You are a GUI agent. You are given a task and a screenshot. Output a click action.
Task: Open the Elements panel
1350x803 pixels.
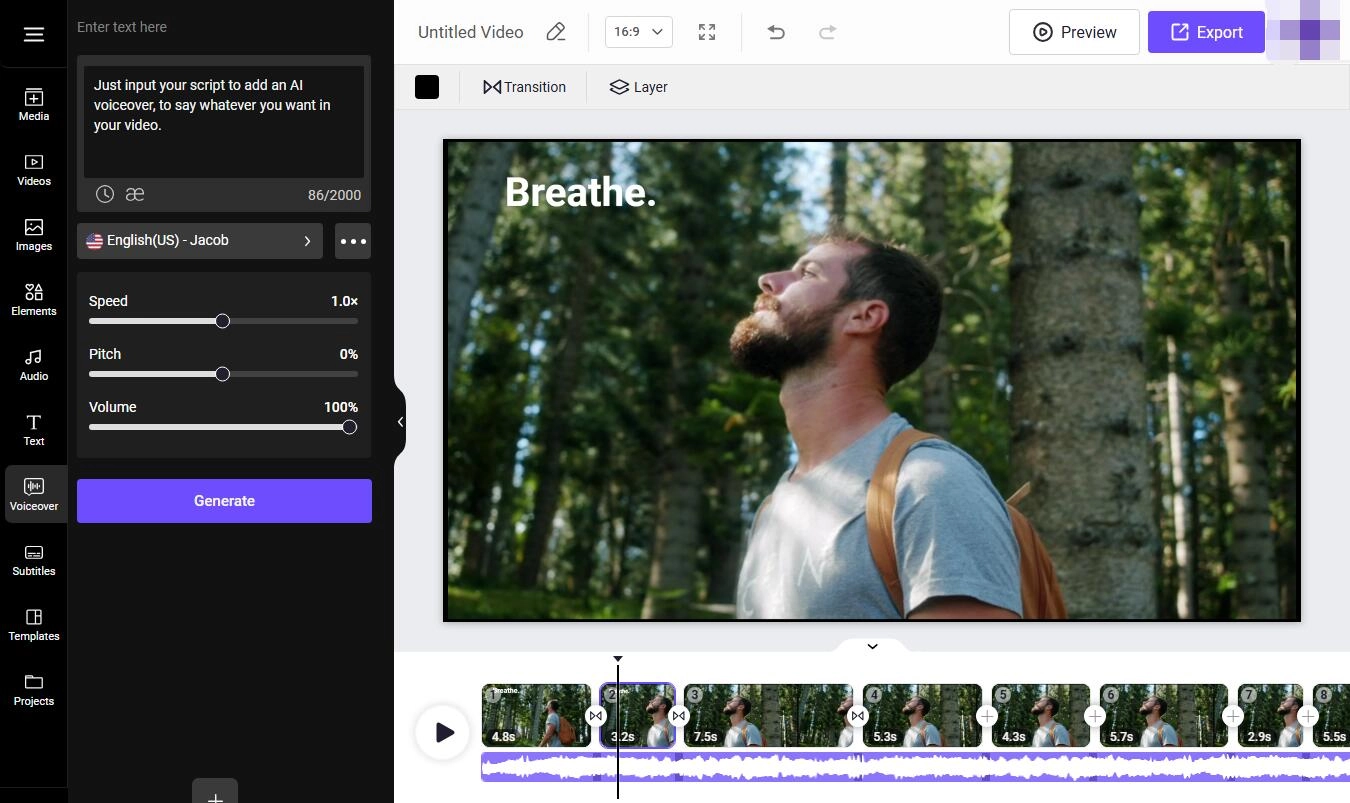pos(34,300)
